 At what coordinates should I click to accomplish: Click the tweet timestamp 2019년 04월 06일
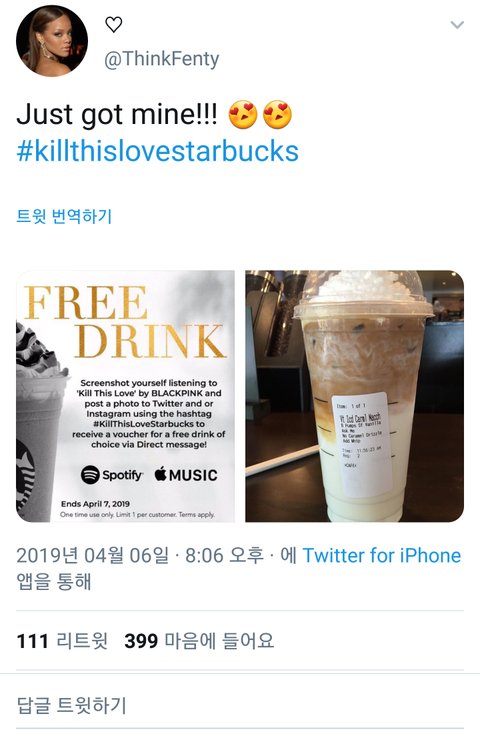(x=92, y=556)
